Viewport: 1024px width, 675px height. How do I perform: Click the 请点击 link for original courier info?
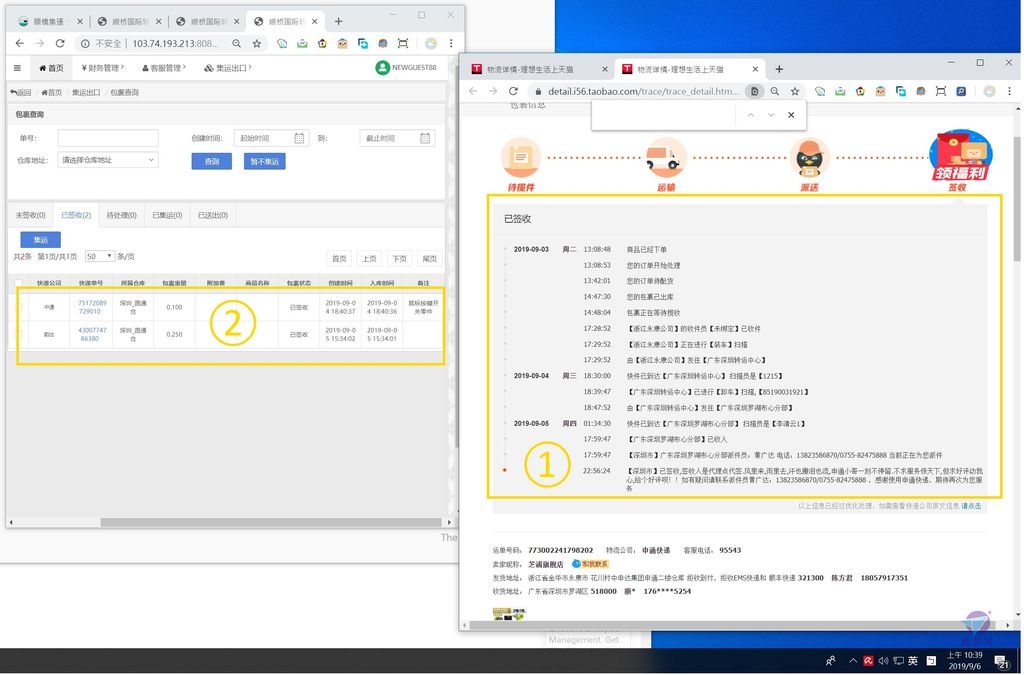pyautogui.click(x=970, y=506)
